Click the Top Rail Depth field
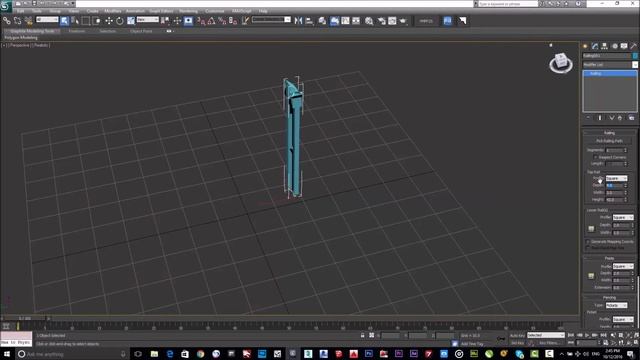 point(614,185)
